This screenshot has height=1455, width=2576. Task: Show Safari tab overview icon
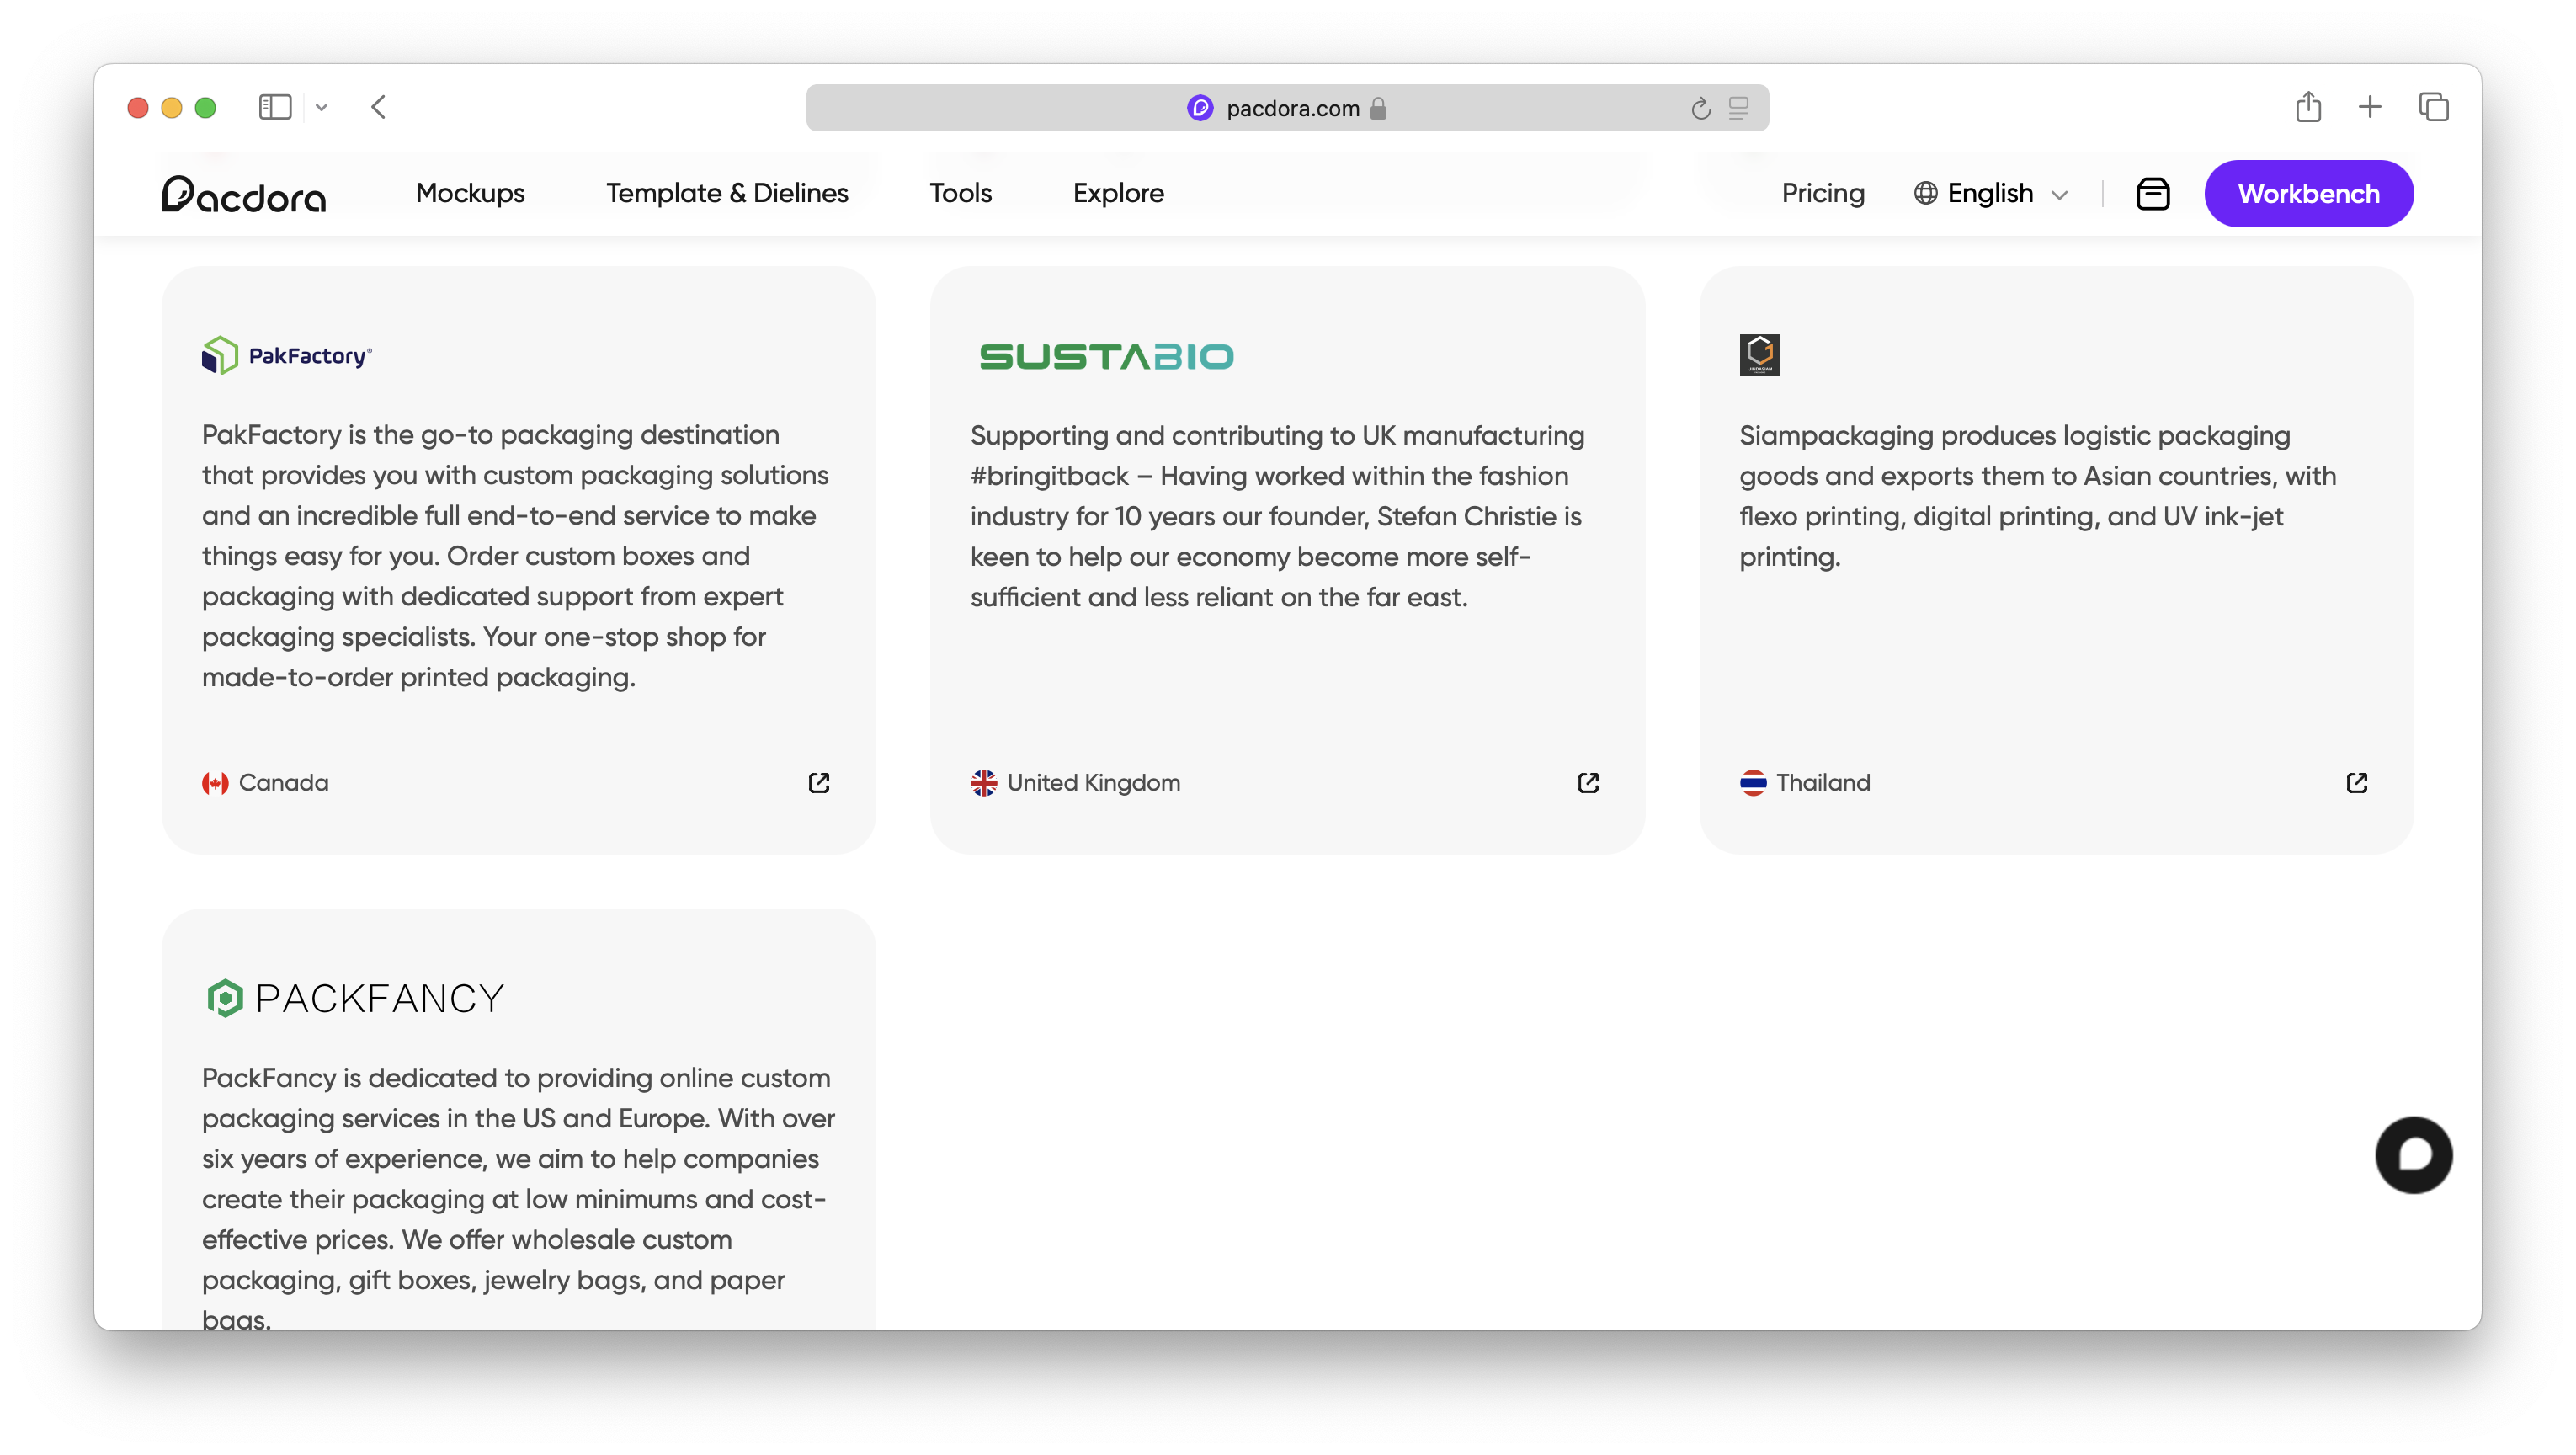2433,107
